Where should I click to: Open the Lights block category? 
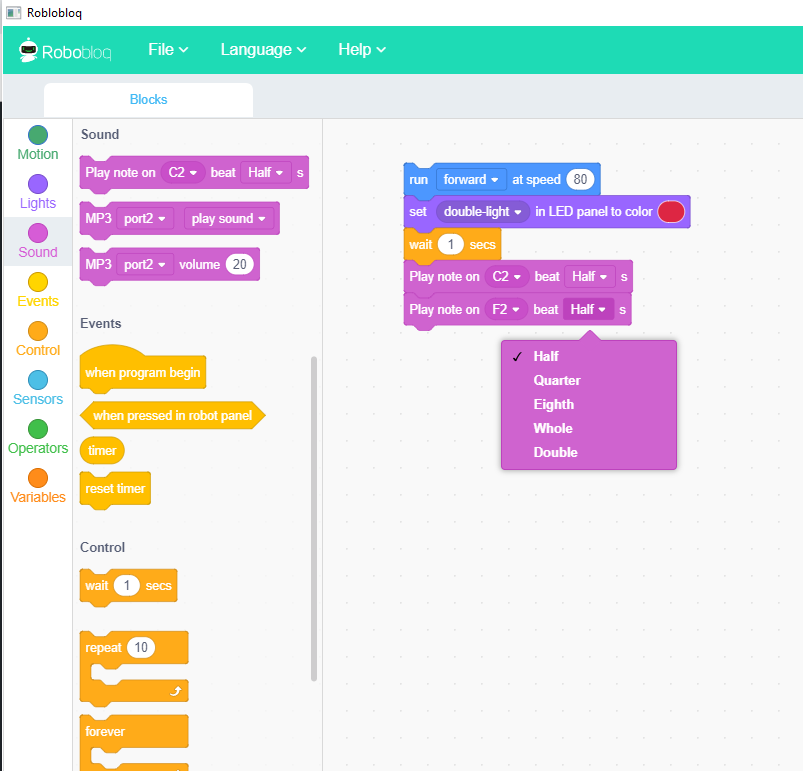tap(38, 184)
